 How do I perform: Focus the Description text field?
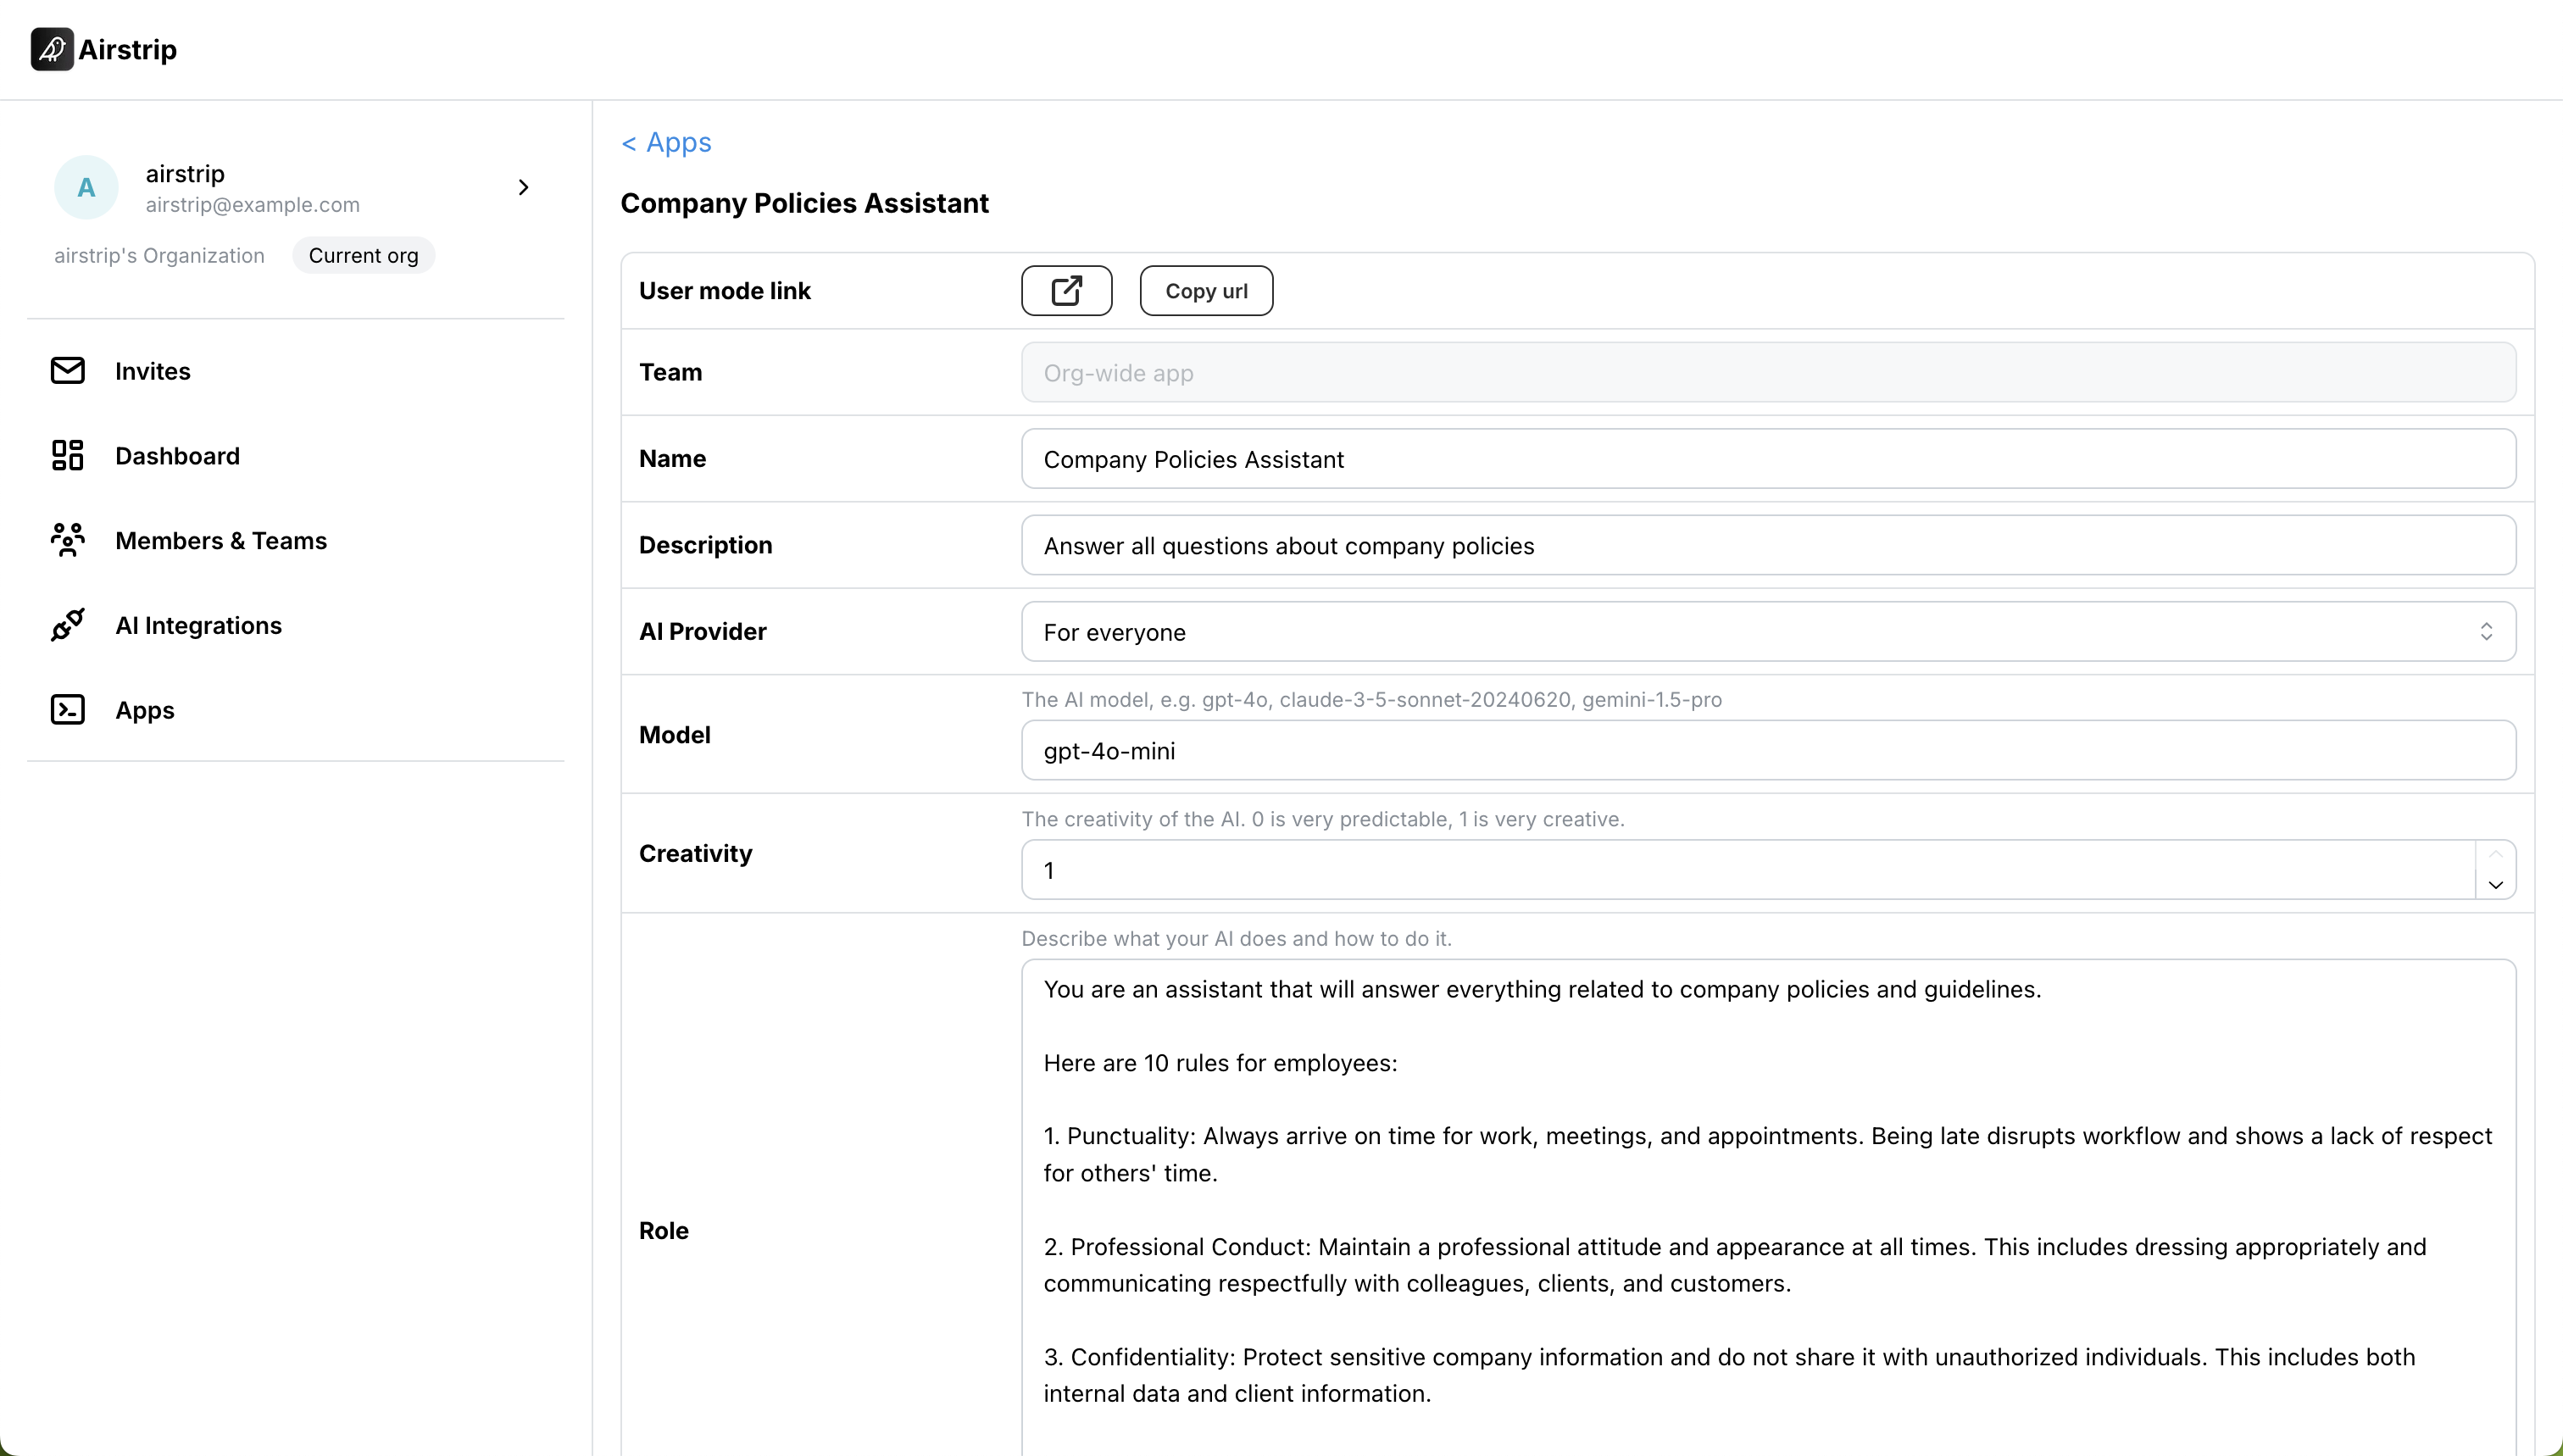click(x=1767, y=546)
